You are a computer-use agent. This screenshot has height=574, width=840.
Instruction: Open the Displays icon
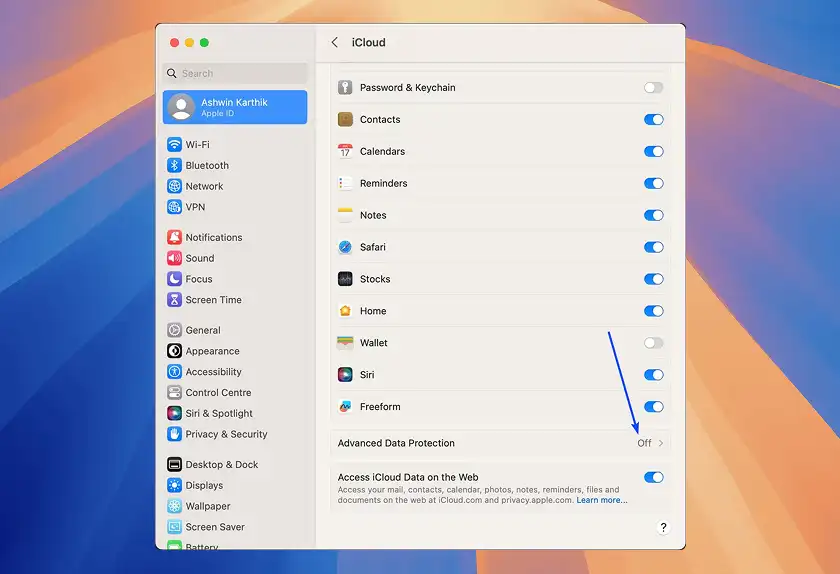pyautogui.click(x=174, y=485)
